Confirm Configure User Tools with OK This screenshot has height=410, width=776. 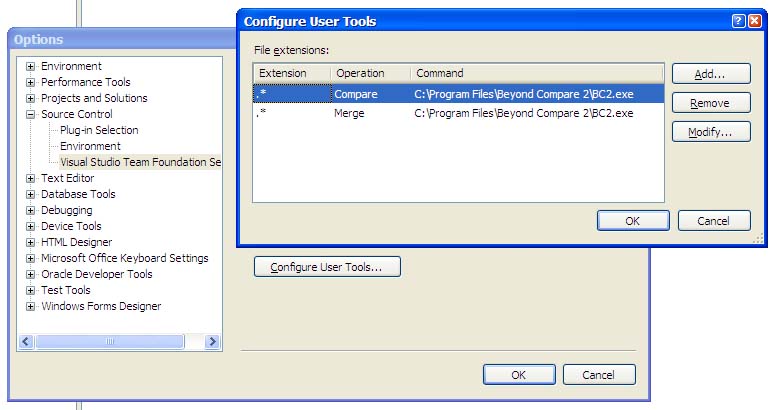(633, 221)
